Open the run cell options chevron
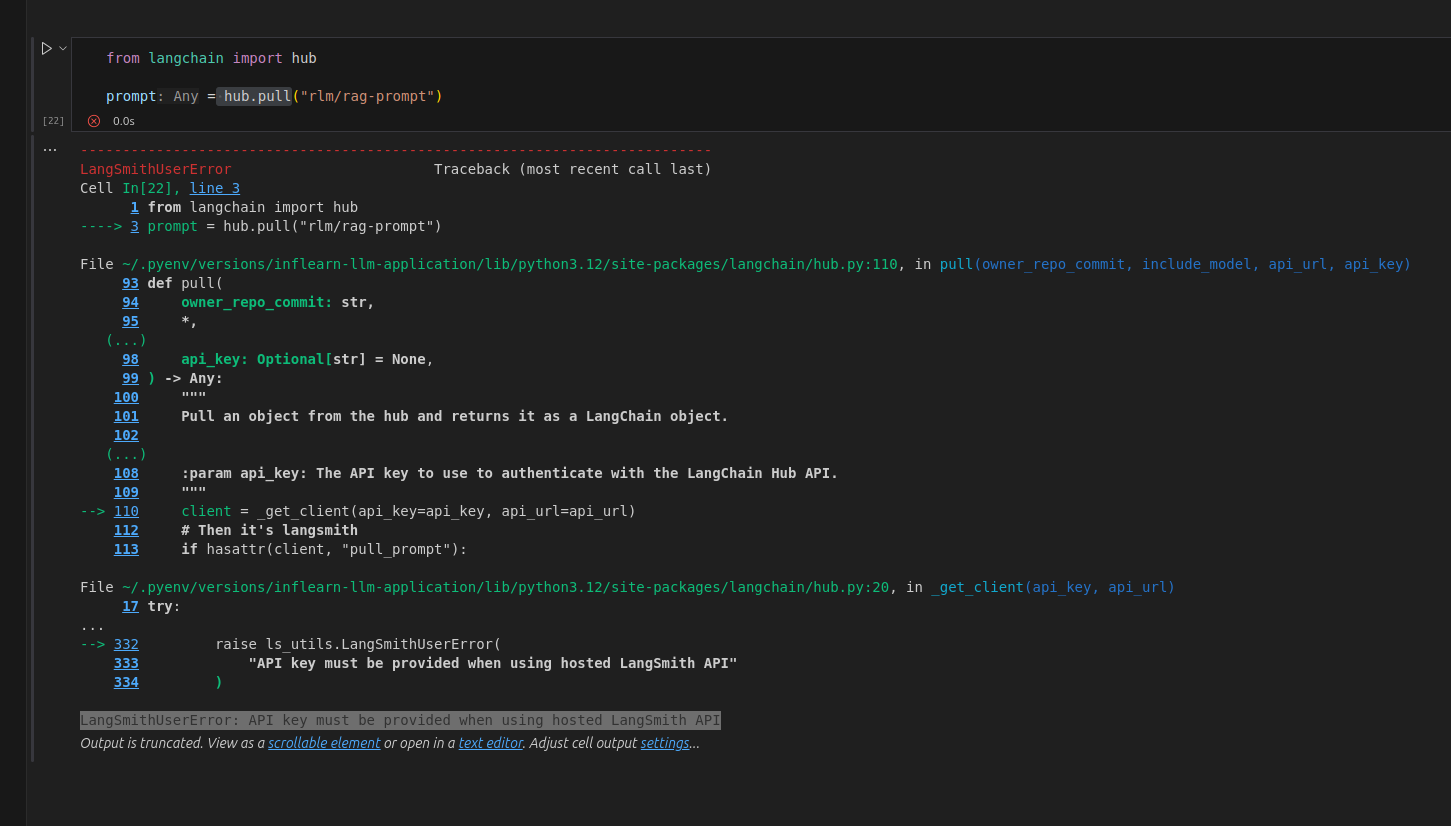Viewport: 1451px width, 826px height. 63,48
